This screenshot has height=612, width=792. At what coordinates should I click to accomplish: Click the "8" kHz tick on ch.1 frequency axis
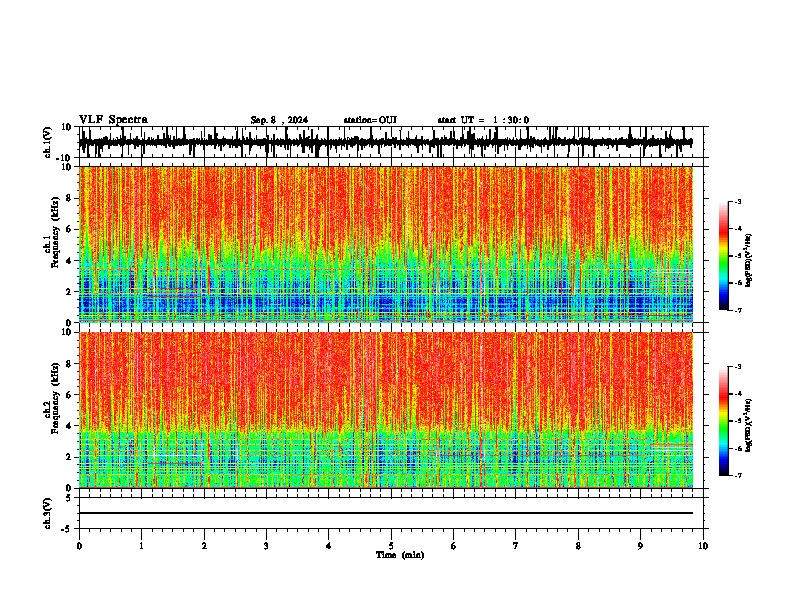(x=70, y=198)
